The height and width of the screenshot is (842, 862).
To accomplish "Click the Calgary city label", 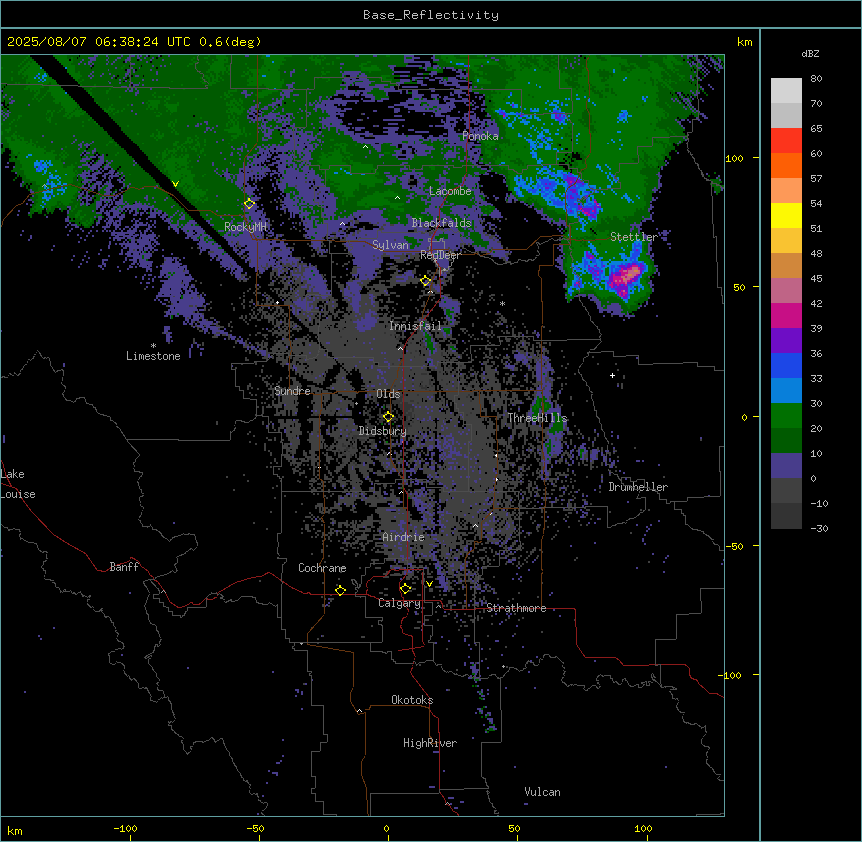I will click(x=399, y=603).
